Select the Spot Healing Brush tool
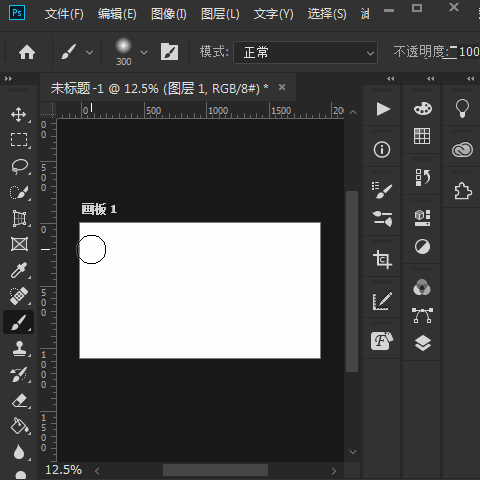The height and width of the screenshot is (480, 480). (19, 296)
